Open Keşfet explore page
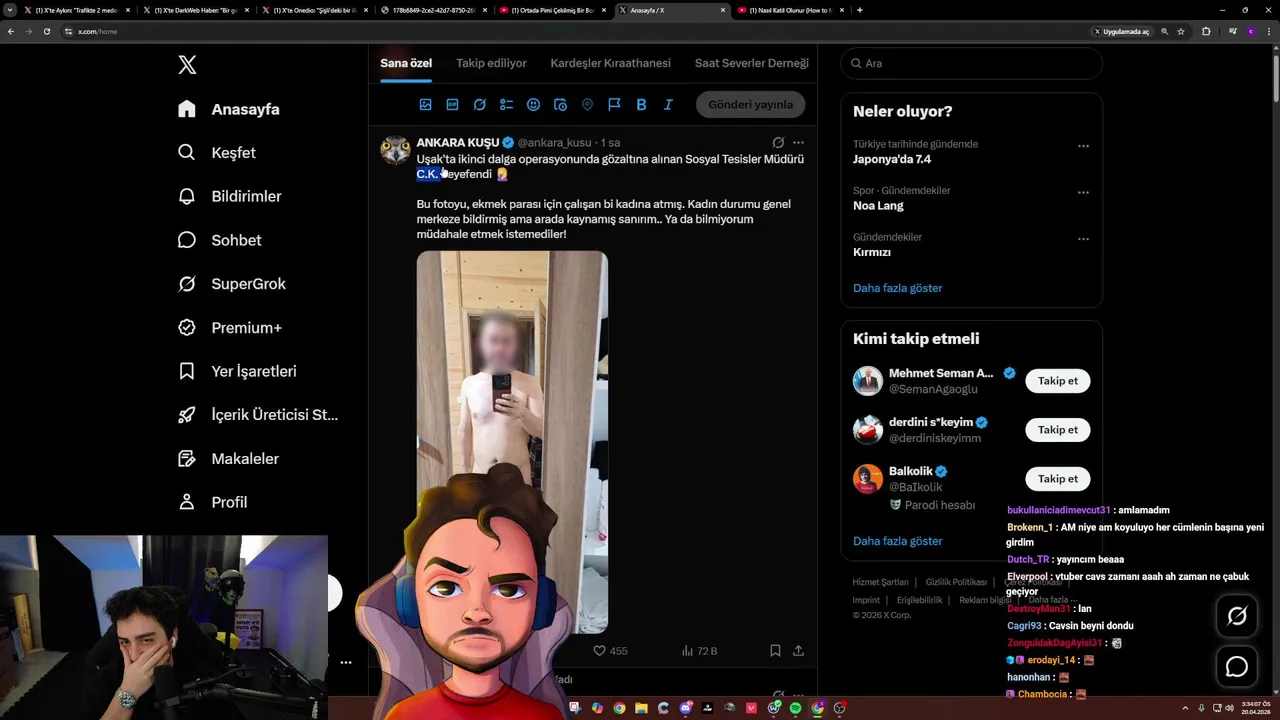Screen dimensions: 1280x720 tap(216, 153)
